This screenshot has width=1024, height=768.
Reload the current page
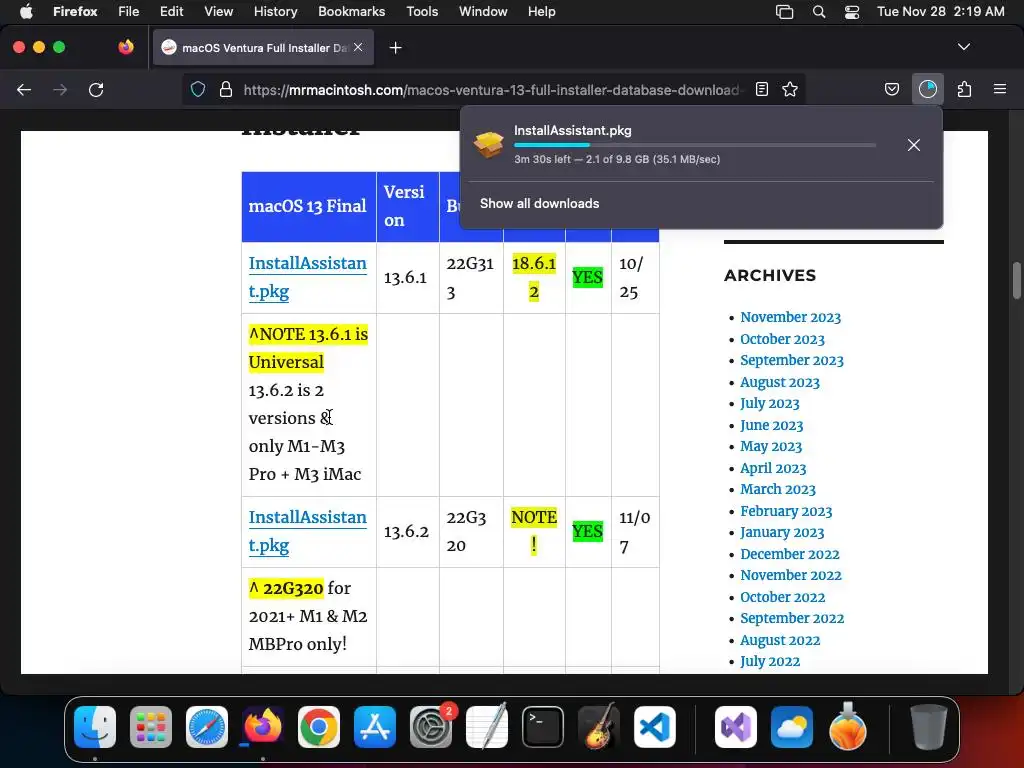pos(96,89)
